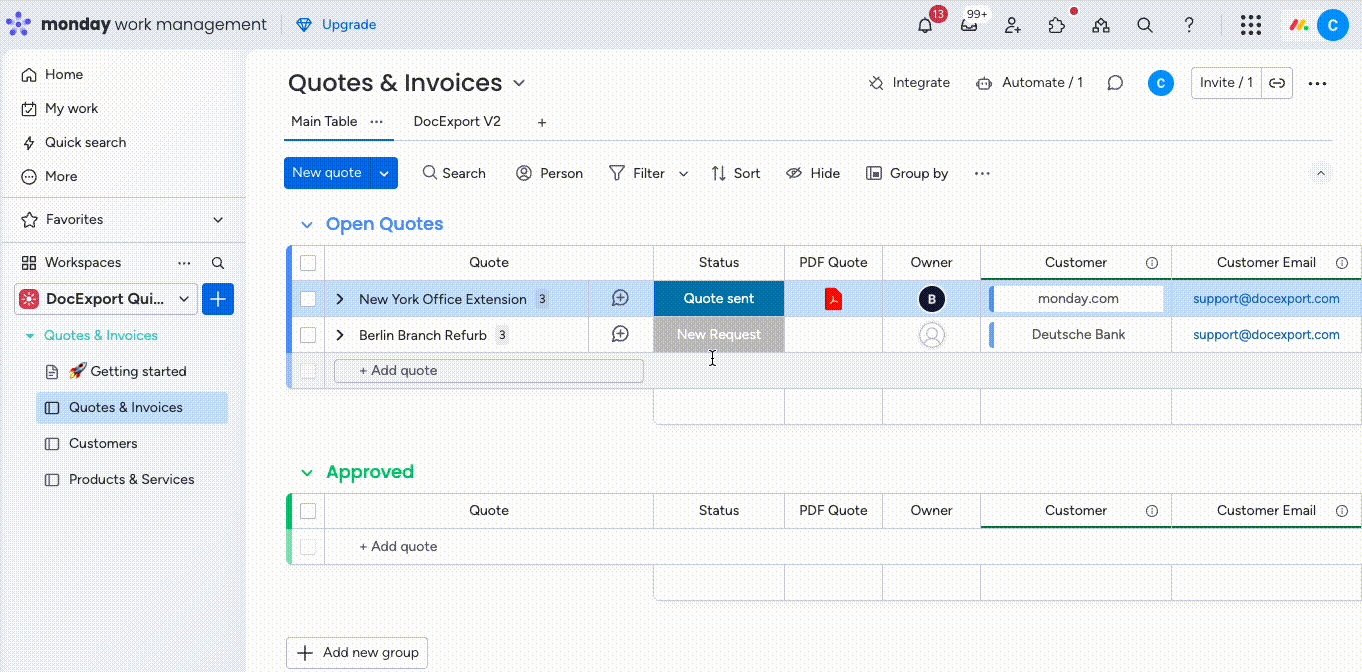Expand subitems of Berlin Branch Refurb
1362x672 pixels.
coord(340,335)
